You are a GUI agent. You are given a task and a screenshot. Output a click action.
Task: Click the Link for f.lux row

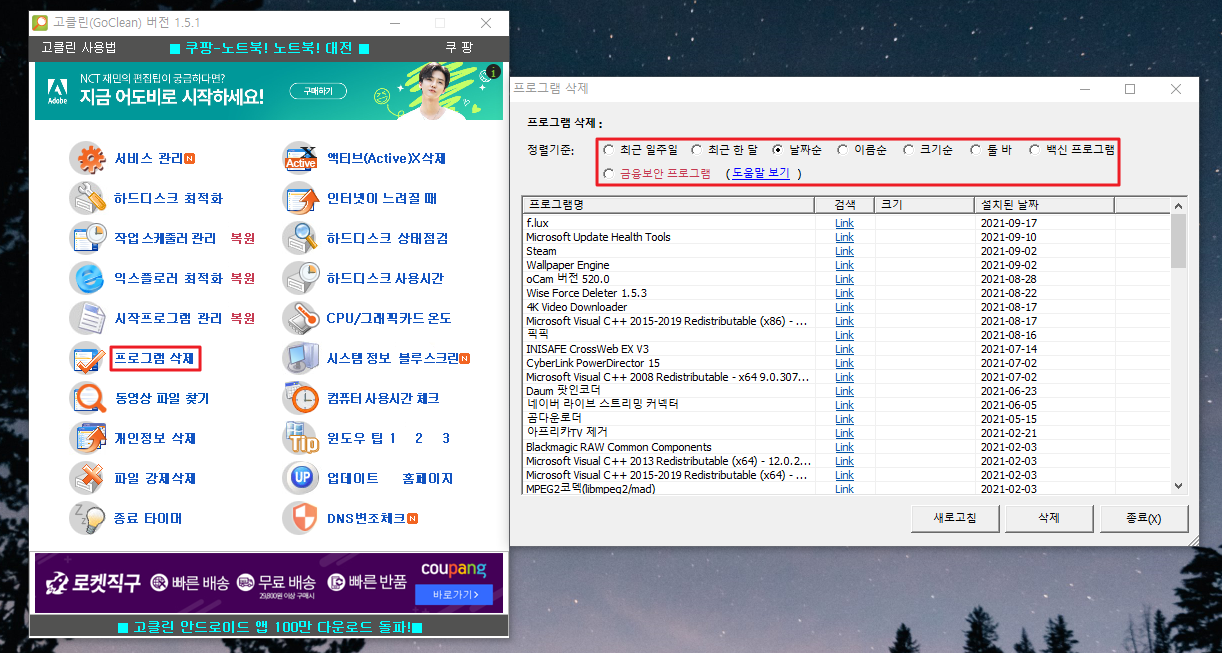click(x=844, y=223)
